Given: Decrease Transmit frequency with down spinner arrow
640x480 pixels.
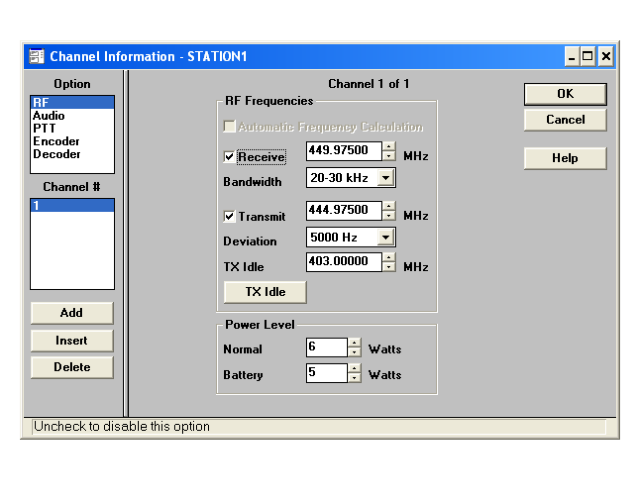Looking at the screenshot, I should [x=389, y=216].
